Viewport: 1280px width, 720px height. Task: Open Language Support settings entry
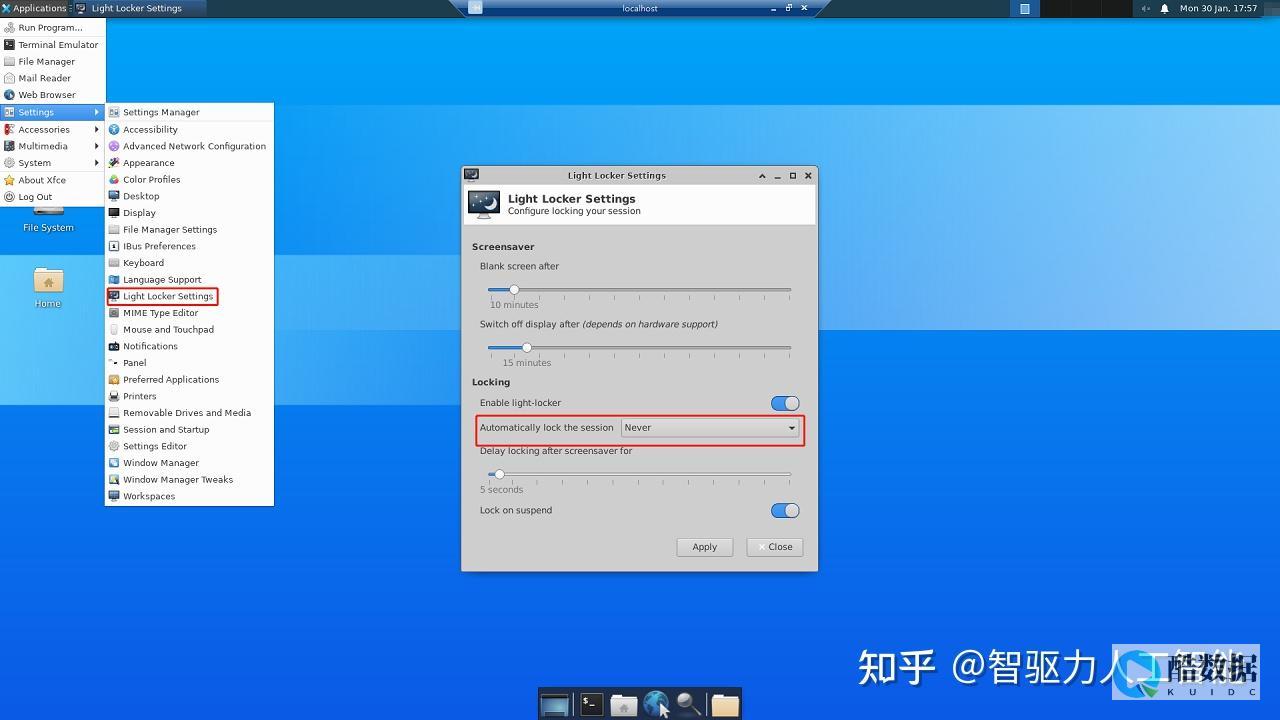189,280
